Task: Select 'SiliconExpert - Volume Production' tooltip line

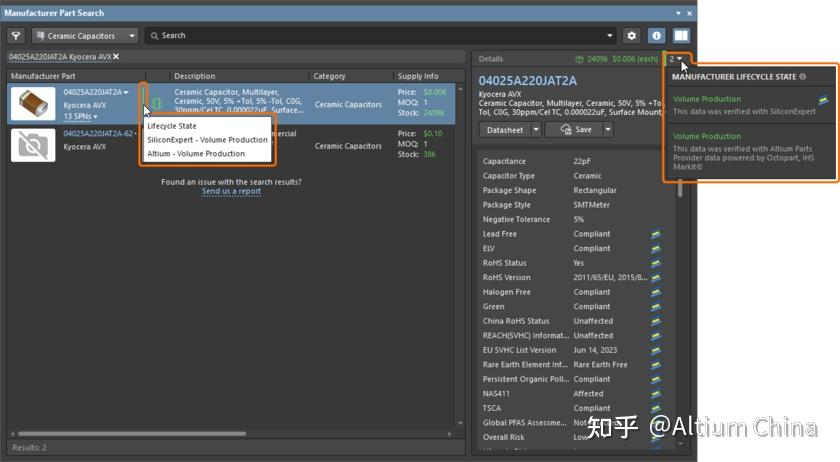Action: pos(207,140)
